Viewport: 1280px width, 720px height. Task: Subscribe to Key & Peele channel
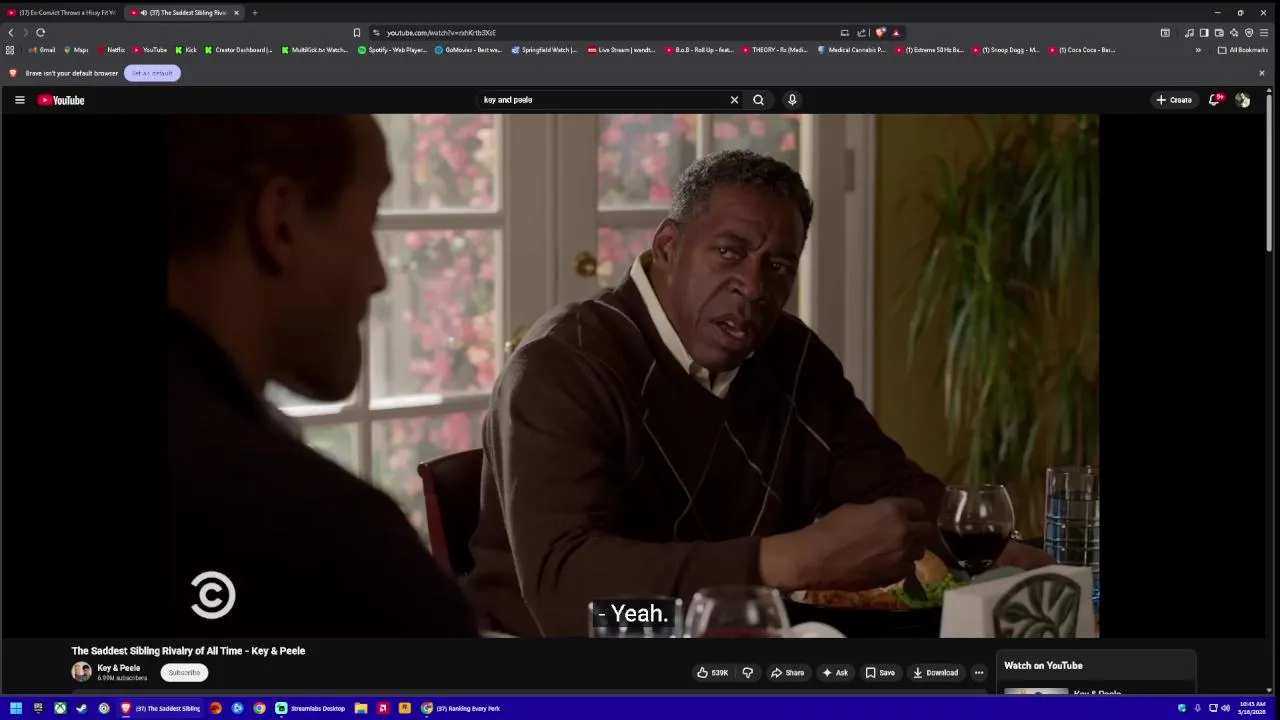point(184,673)
